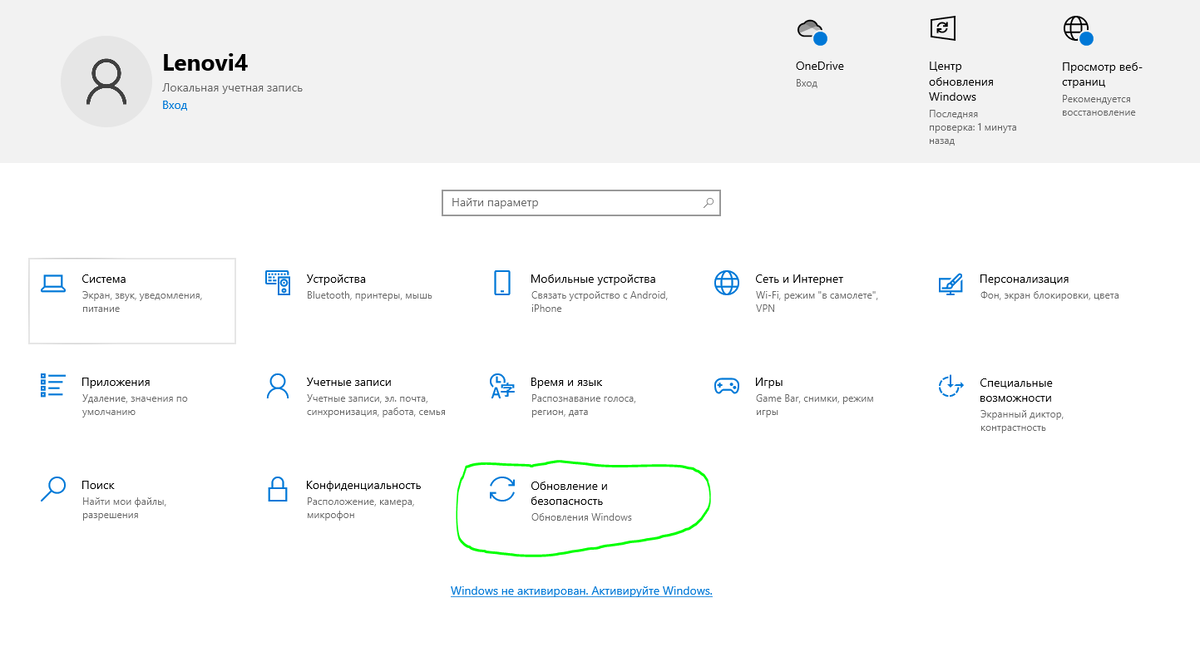Select the Устройства category title

point(336,279)
